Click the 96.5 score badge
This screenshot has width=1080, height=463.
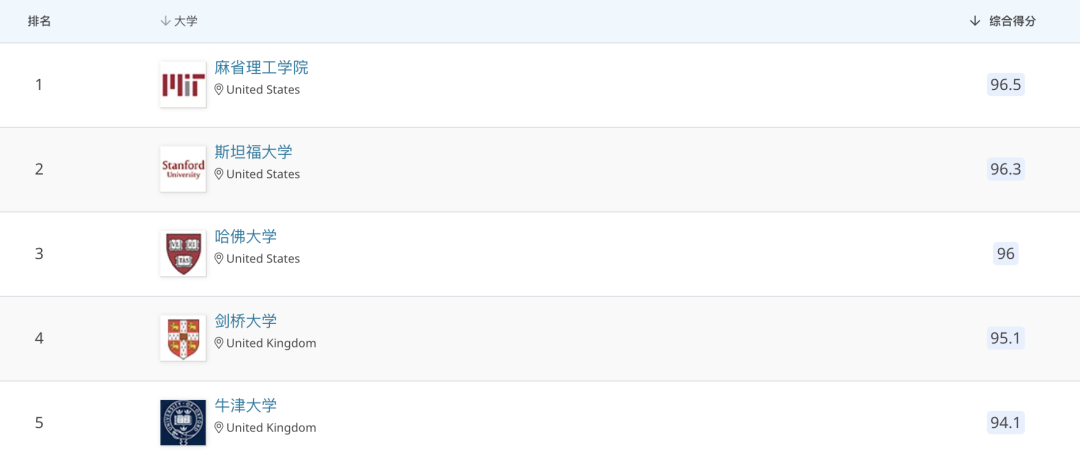(x=1006, y=85)
